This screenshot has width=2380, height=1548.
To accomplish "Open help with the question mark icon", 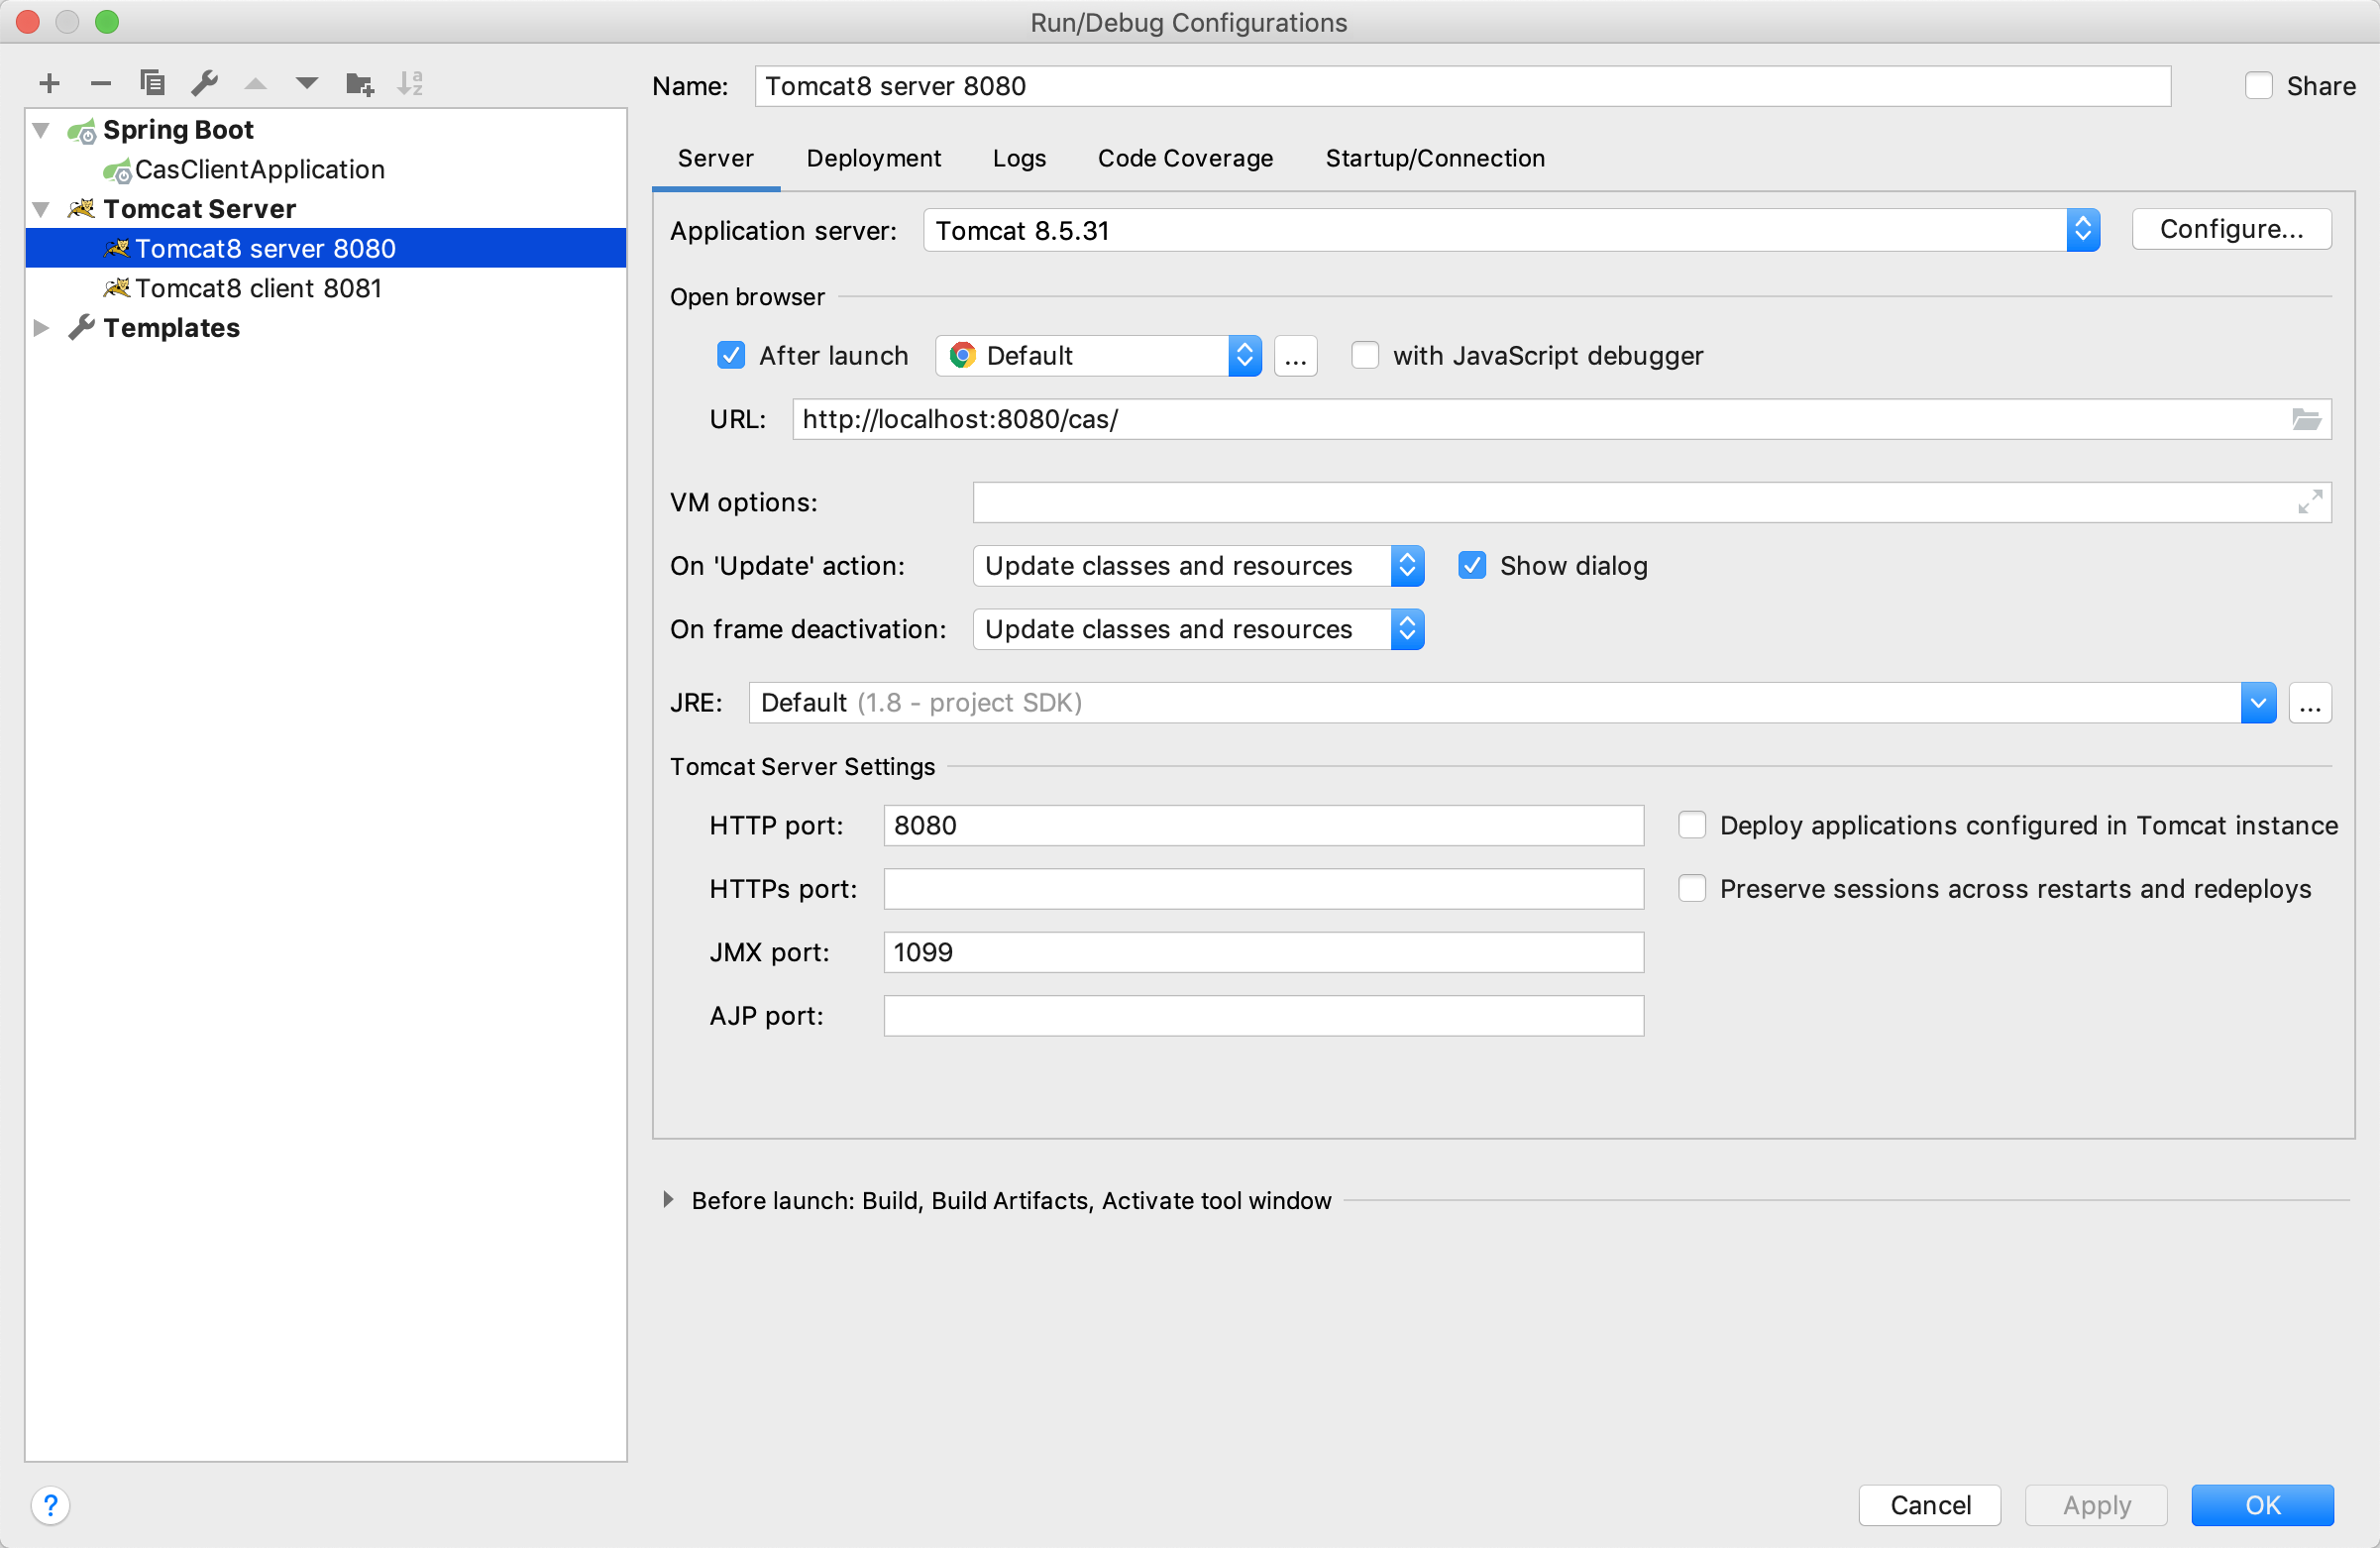I will tap(51, 1504).
